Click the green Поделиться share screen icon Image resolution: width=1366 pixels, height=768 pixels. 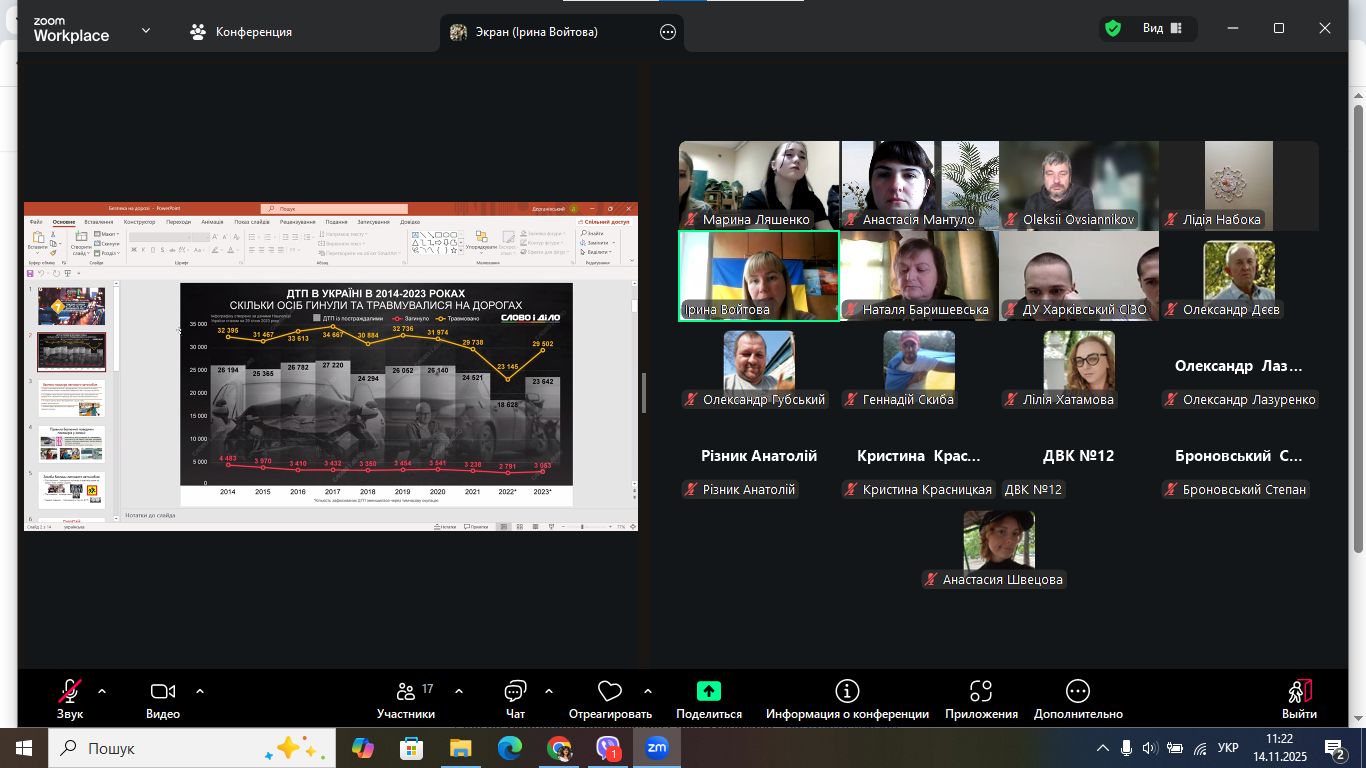(x=708, y=691)
